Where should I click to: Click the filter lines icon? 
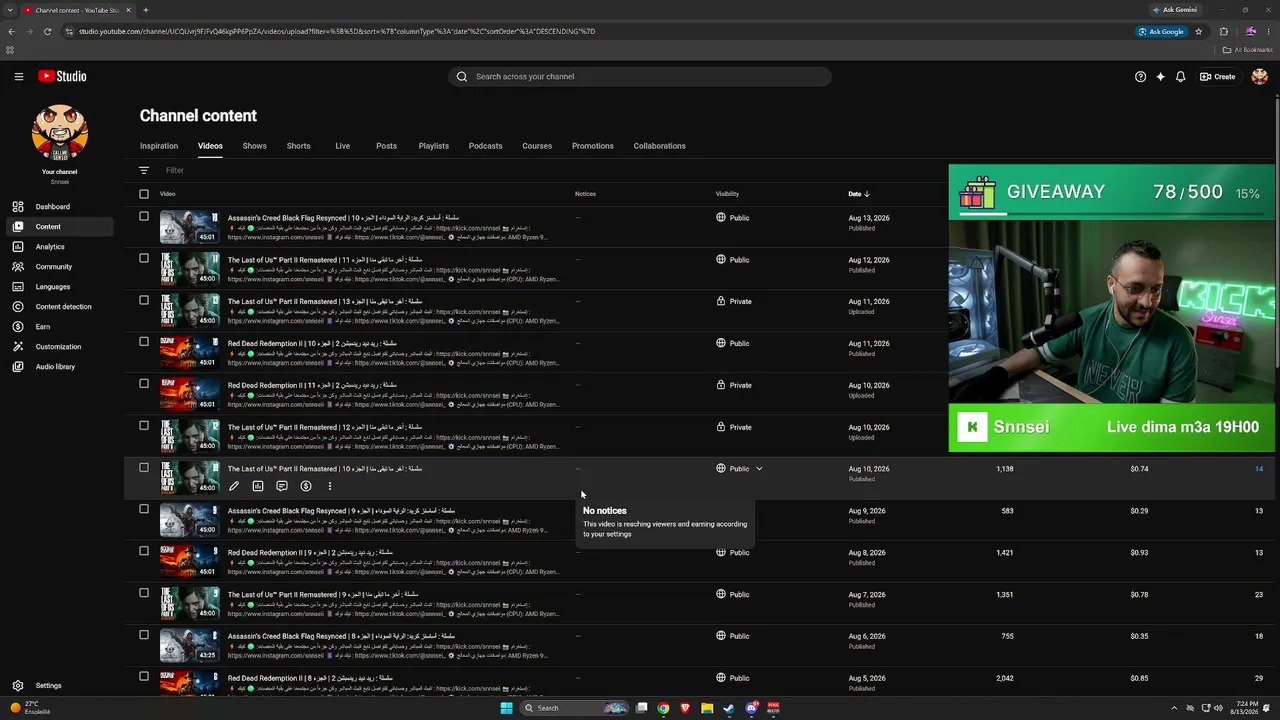click(144, 170)
